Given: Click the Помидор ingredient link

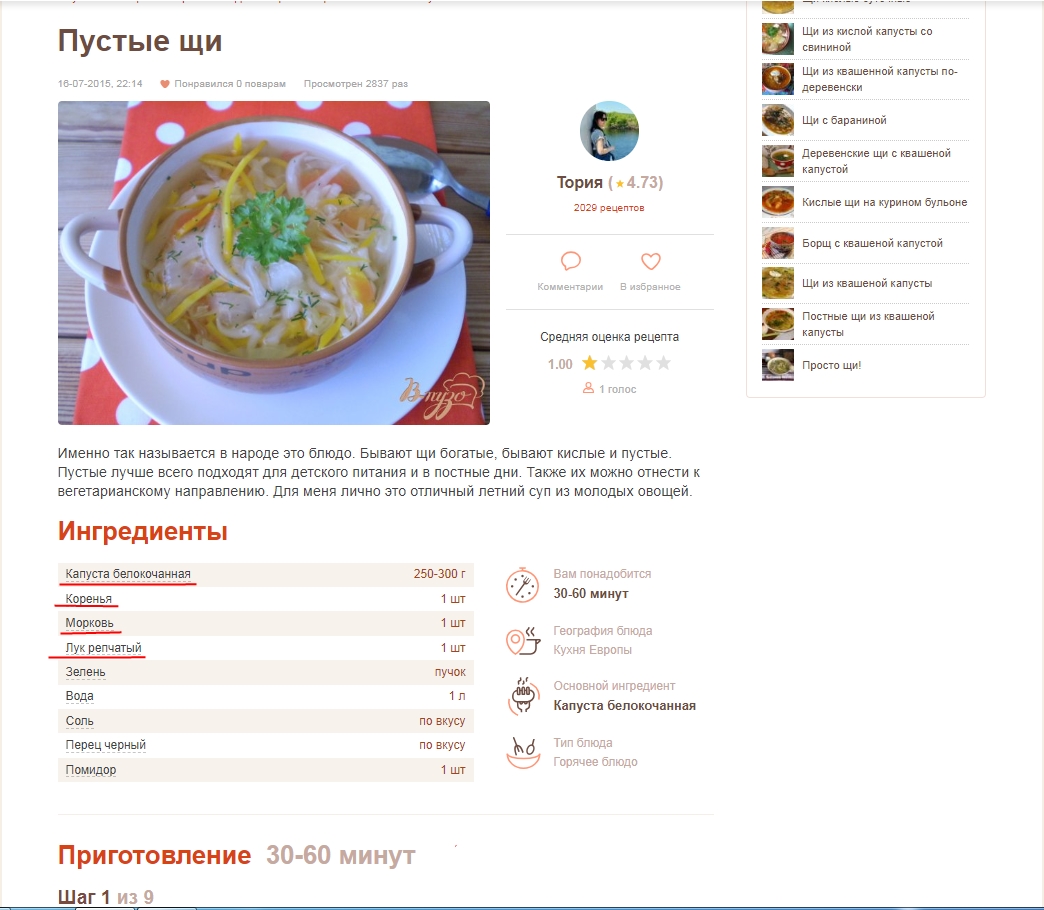Looking at the screenshot, I should 91,770.
